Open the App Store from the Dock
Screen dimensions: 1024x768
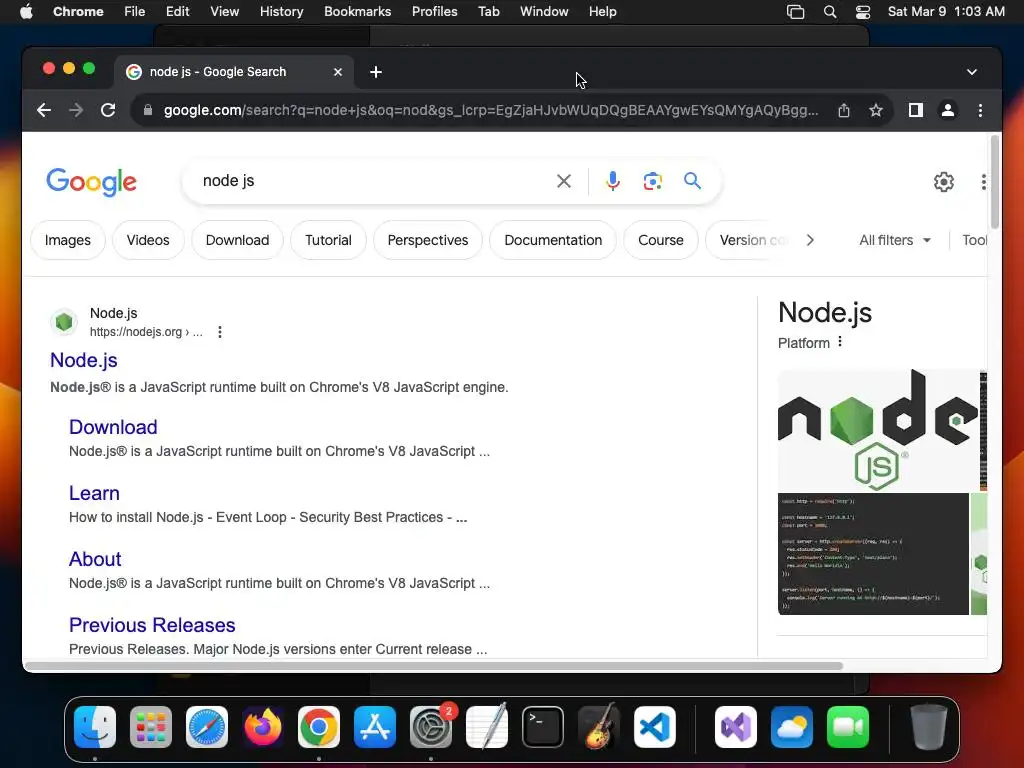pos(375,727)
